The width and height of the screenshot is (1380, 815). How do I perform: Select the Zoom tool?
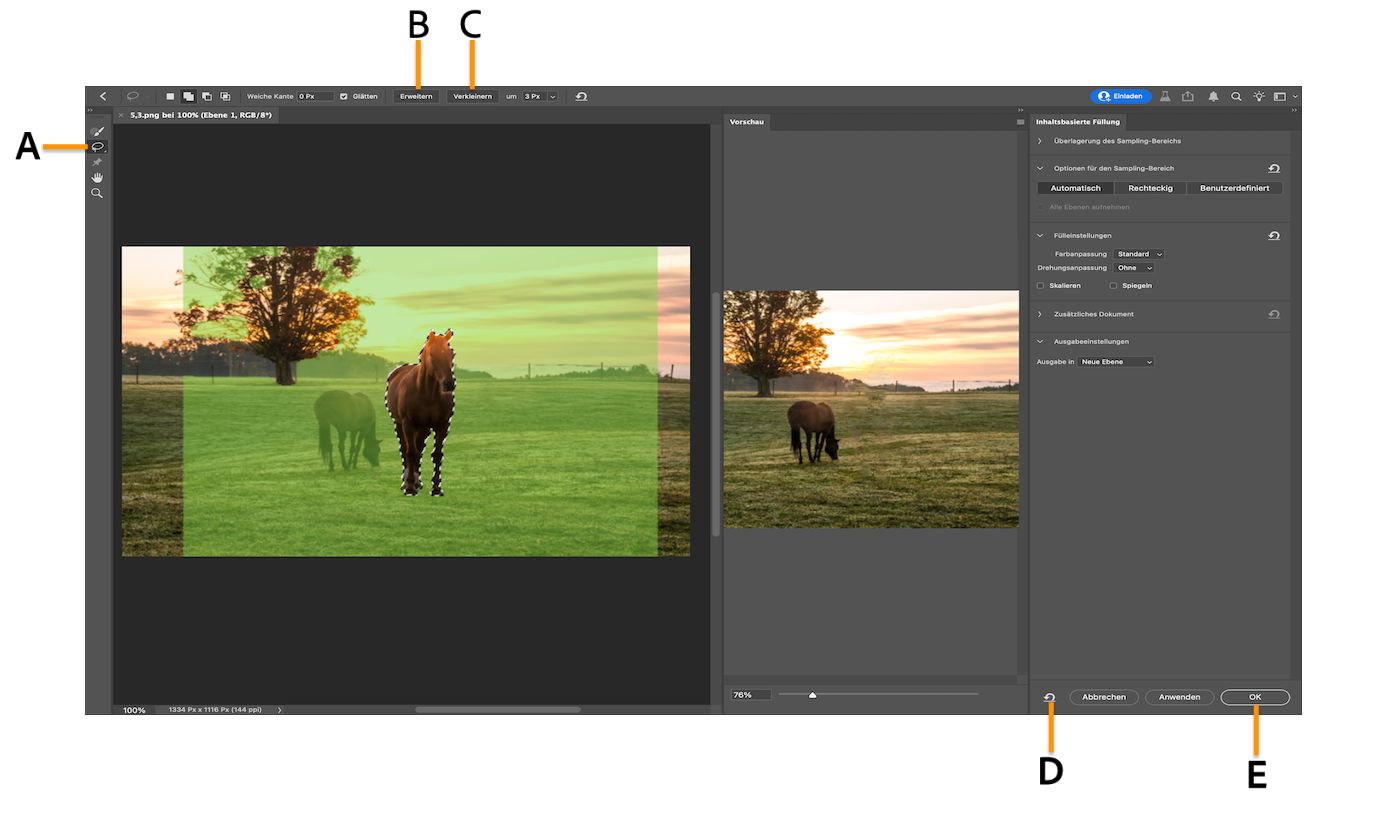[x=97, y=192]
